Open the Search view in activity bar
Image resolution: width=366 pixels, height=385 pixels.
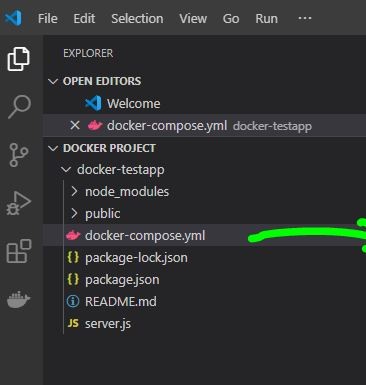pyautogui.click(x=19, y=107)
